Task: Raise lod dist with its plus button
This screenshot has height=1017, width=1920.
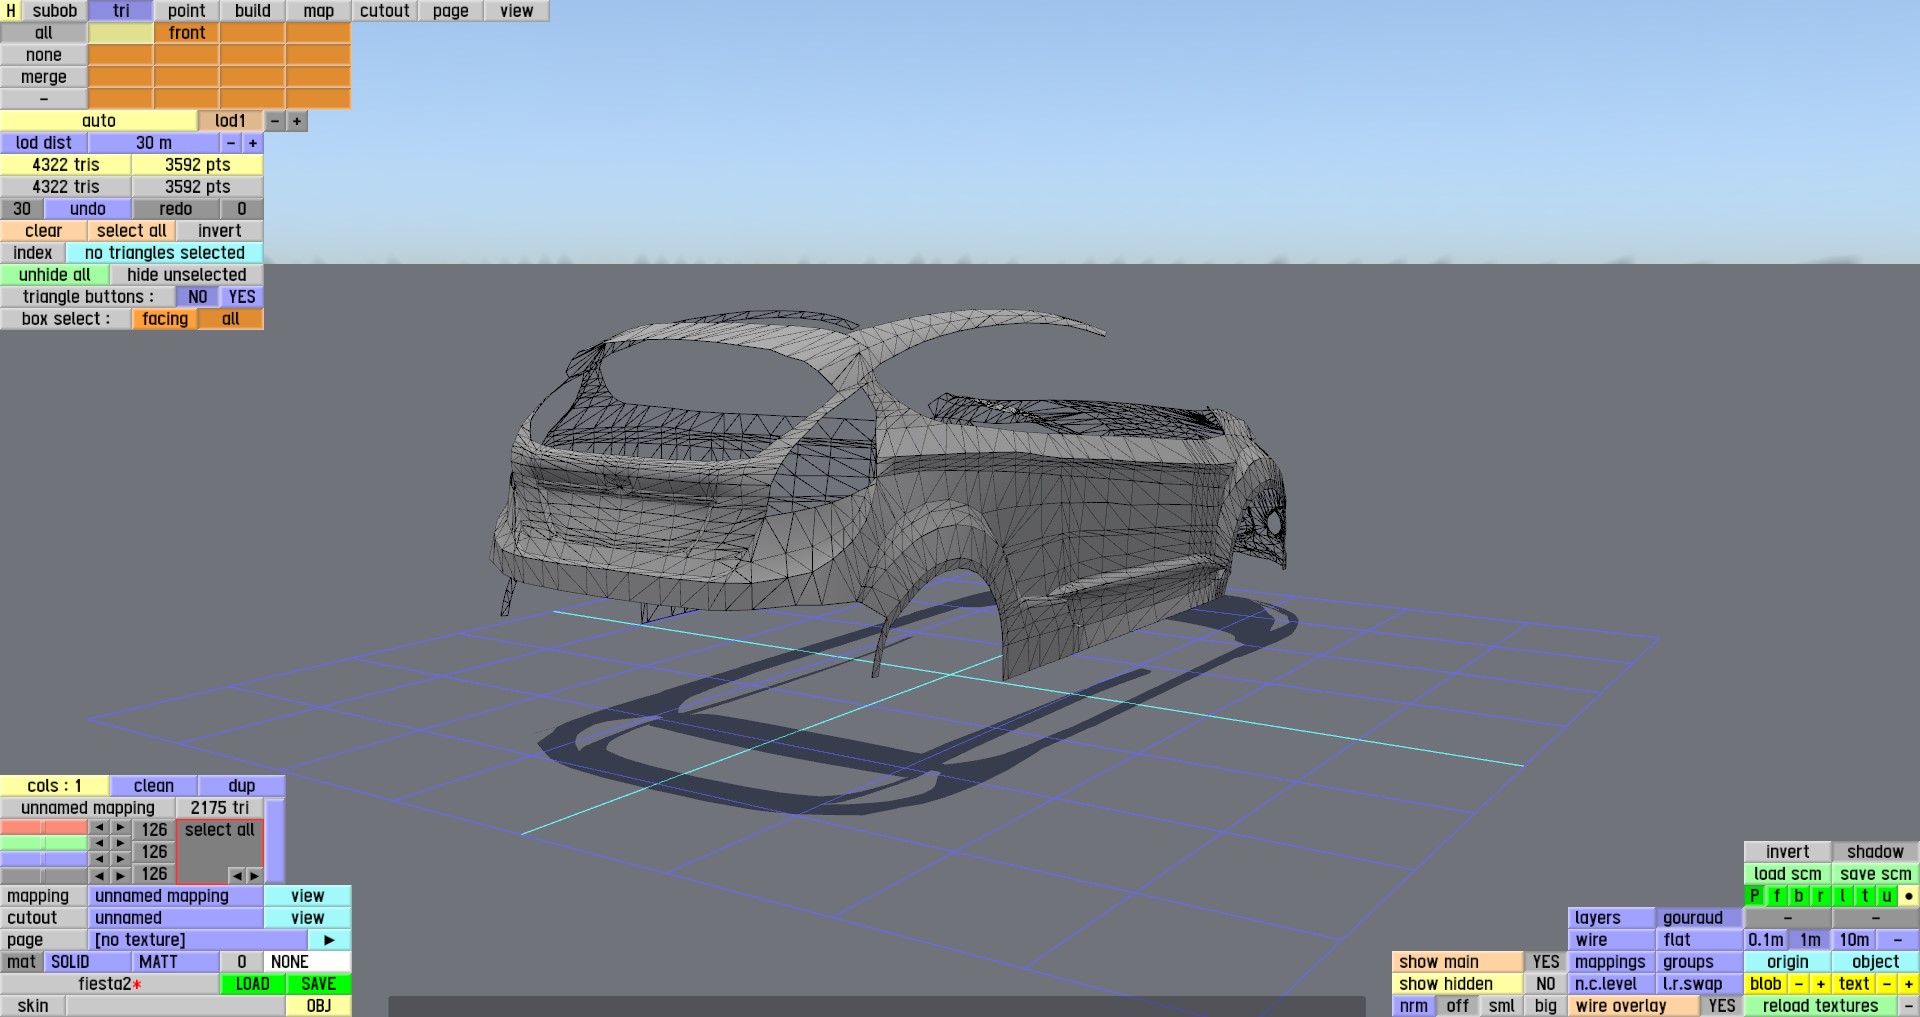Action: (253, 143)
